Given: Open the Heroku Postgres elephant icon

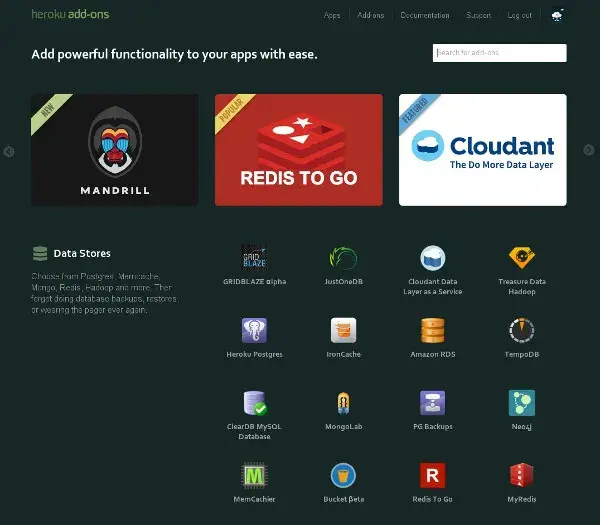Looking at the screenshot, I should (x=254, y=330).
